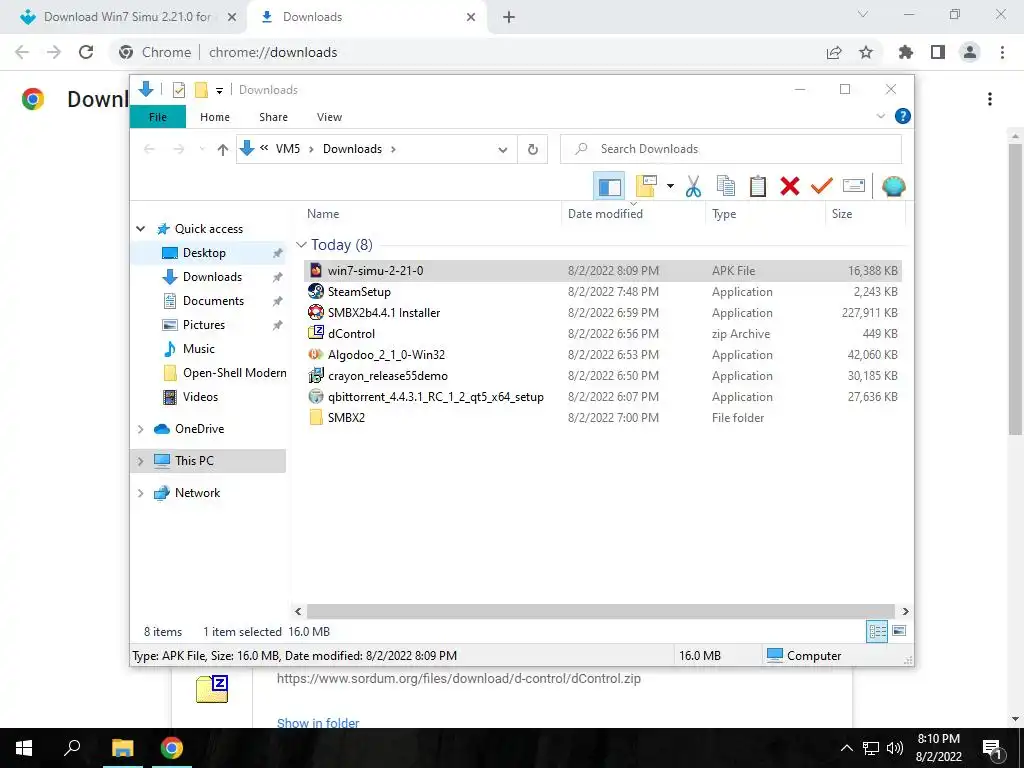Click Explorer forward arrow
The image size is (1024, 768).
179,150
